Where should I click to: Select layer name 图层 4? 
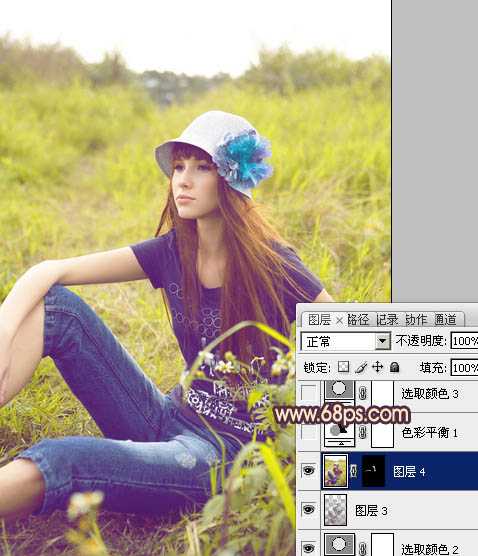[x=409, y=471]
